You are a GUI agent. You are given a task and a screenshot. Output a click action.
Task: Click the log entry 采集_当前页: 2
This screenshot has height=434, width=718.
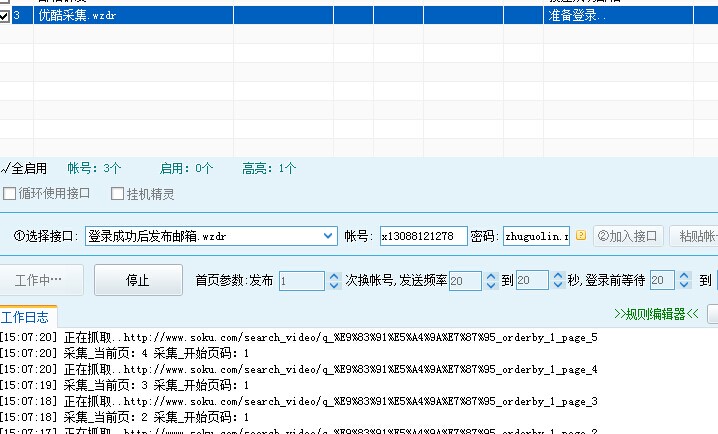(125, 418)
